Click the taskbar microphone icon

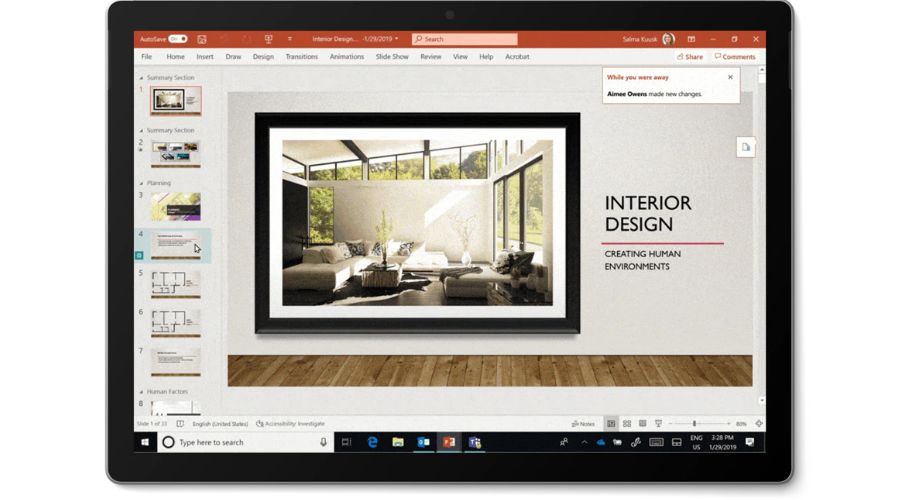pyautogui.click(x=323, y=442)
